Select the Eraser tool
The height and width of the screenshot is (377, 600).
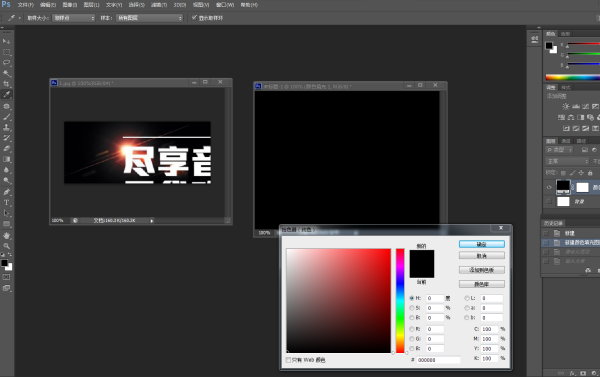tap(7, 149)
